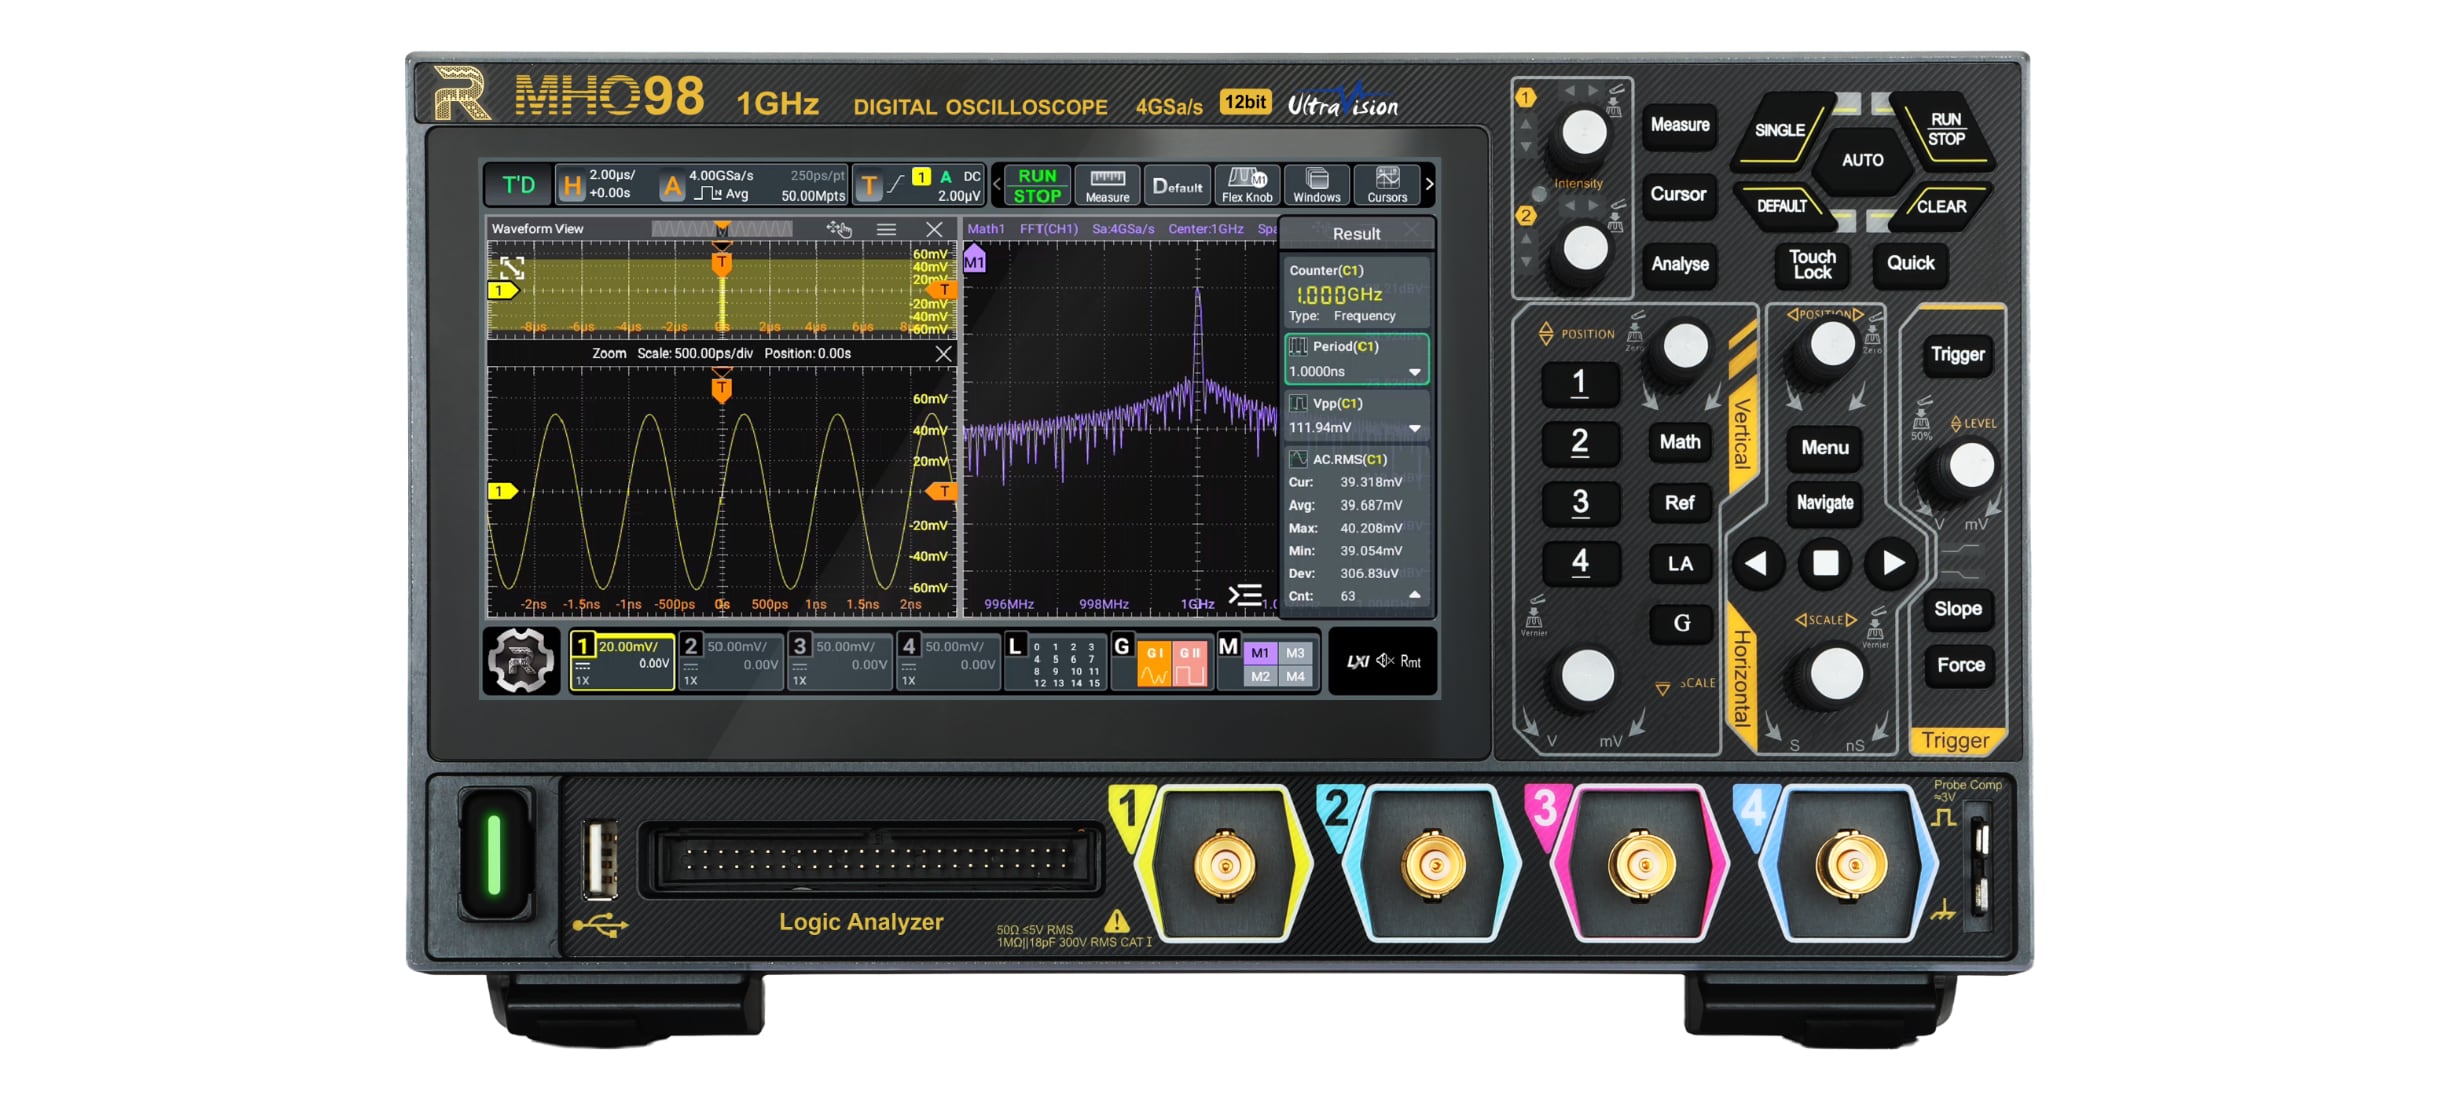Select the GII square generator icon

[x=1190, y=663]
